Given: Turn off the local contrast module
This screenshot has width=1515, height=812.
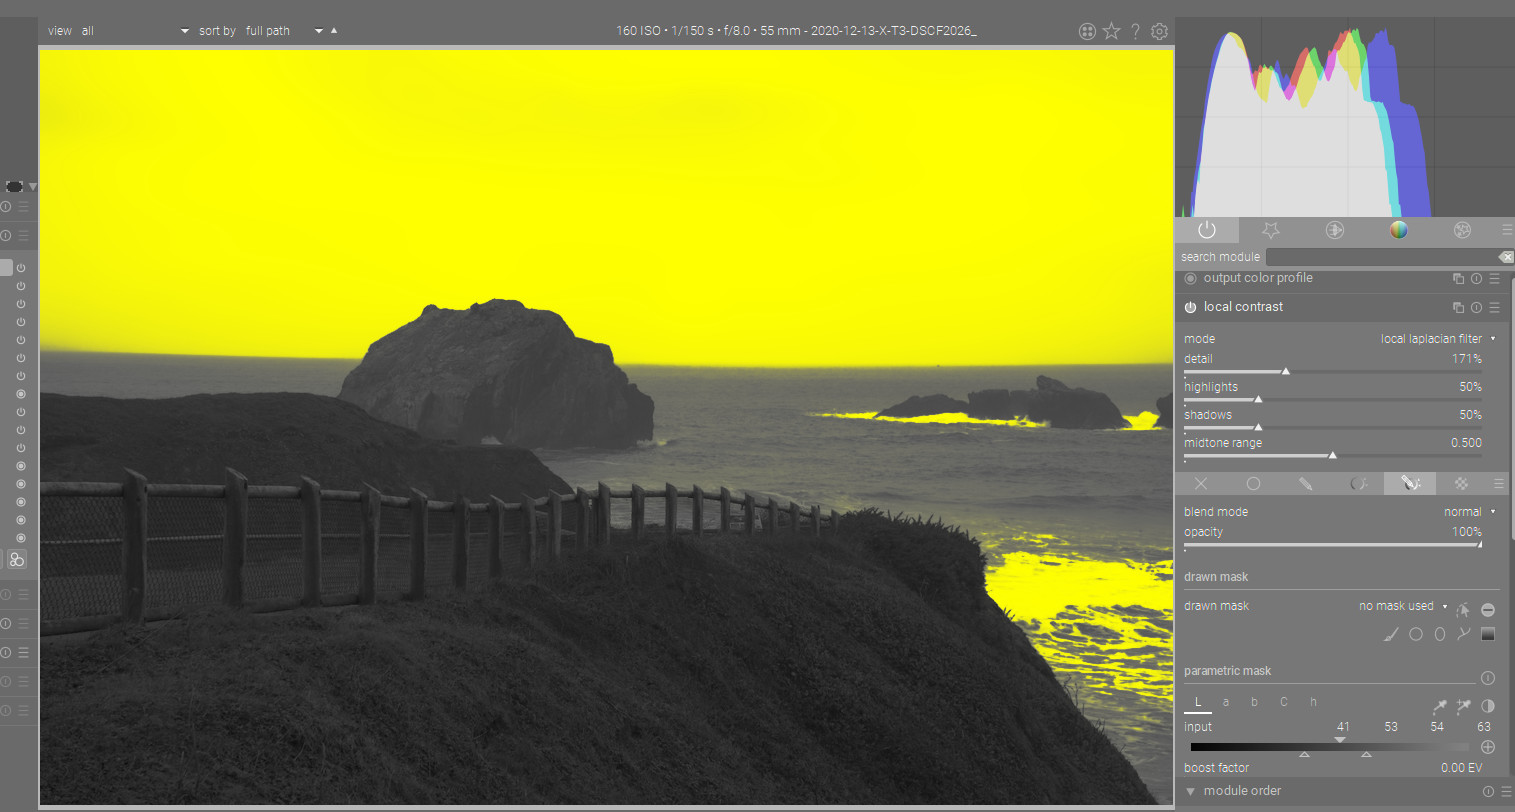Looking at the screenshot, I should pyautogui.click(x=1190, y=307).
